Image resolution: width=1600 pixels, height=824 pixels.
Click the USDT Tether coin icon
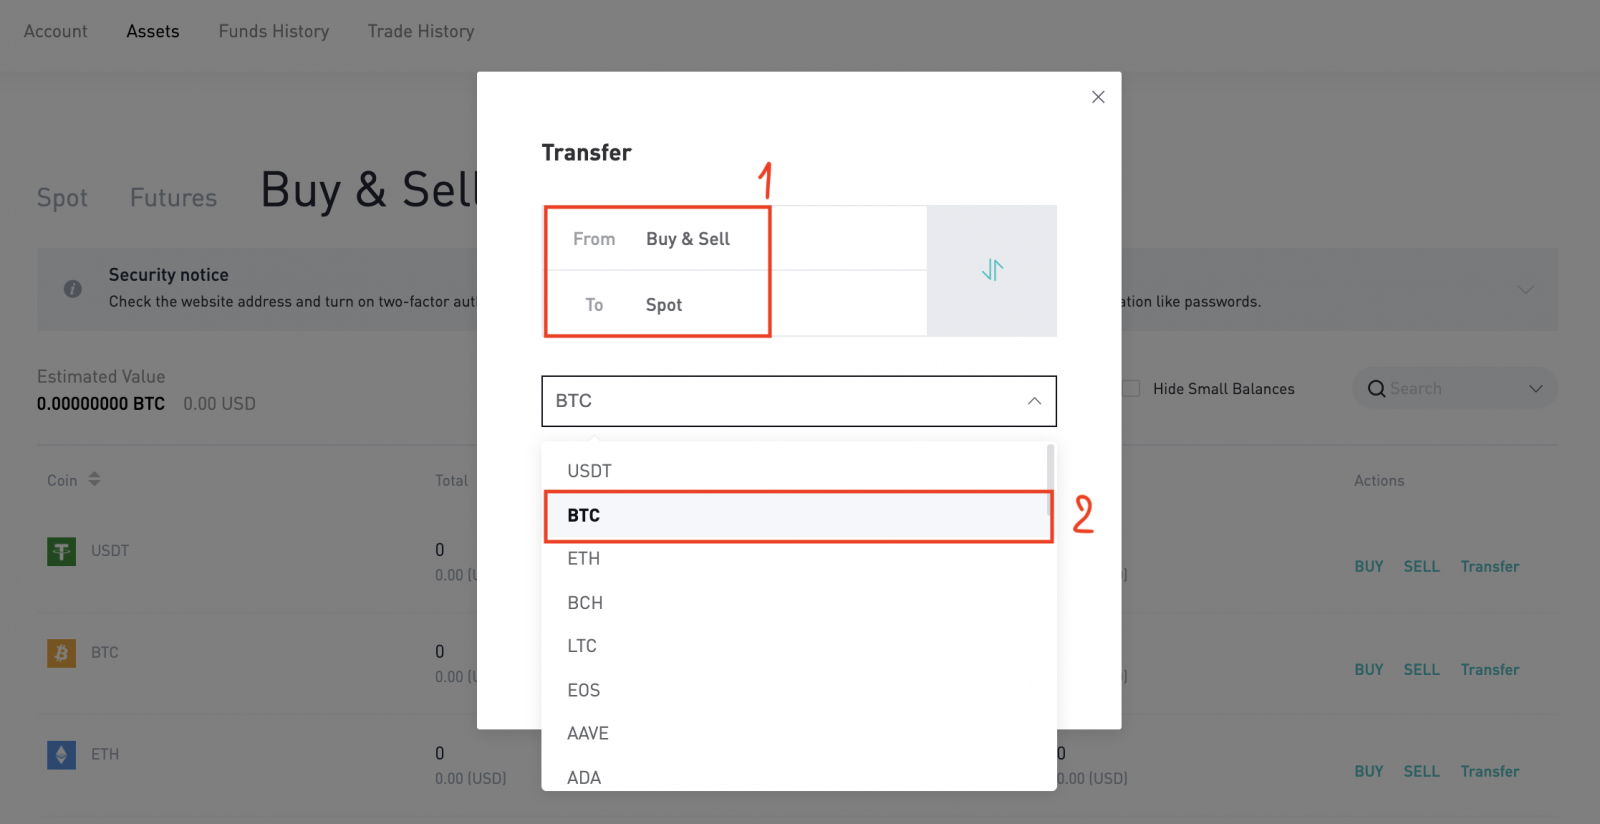(61, 551)
